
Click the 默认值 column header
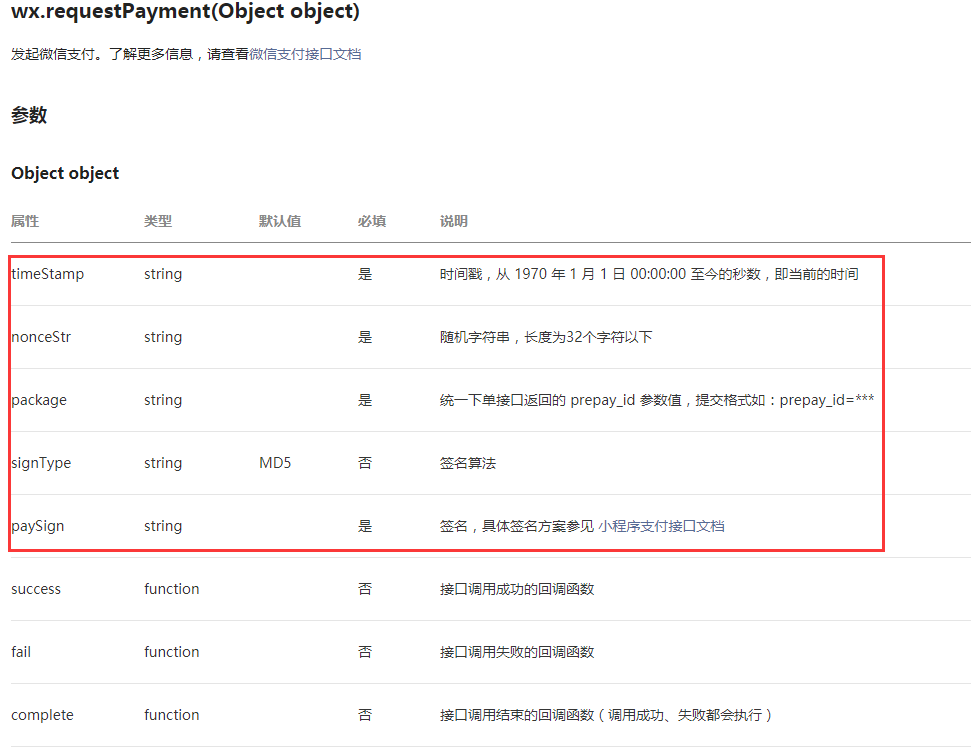(x=280, y=221)
